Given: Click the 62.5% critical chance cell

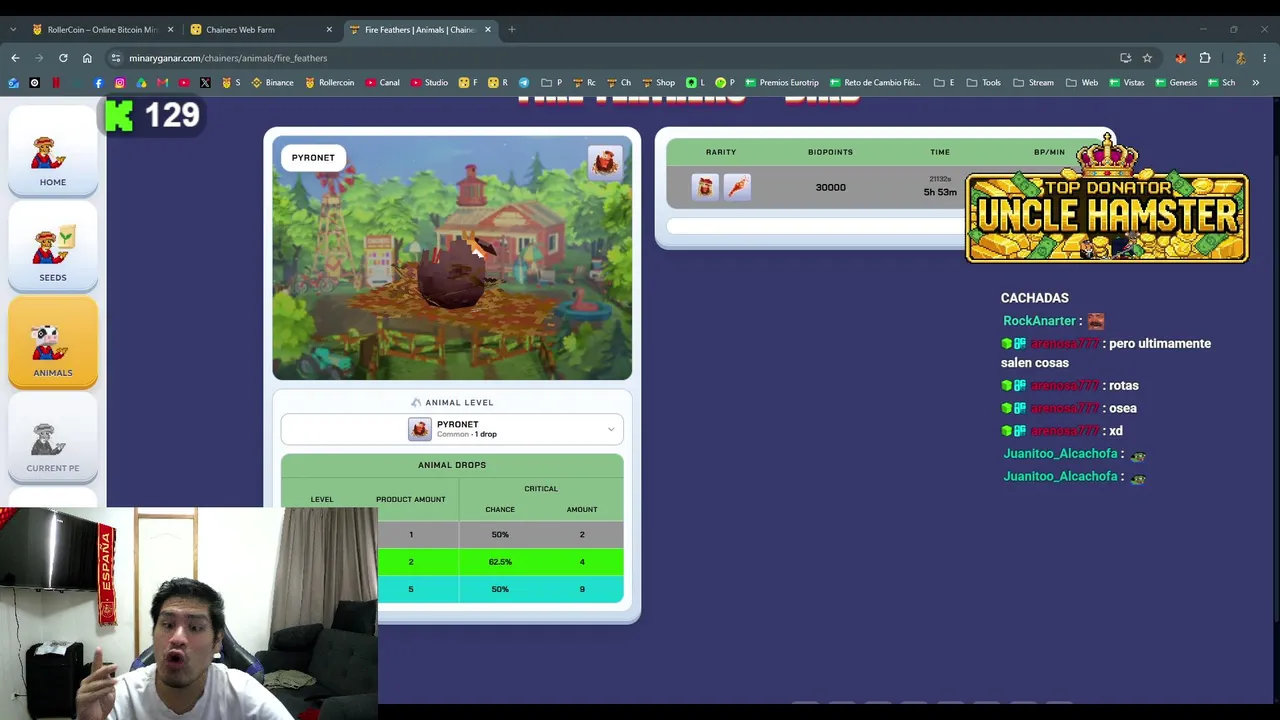Looking at the screenshot, I should coord(500,562).
